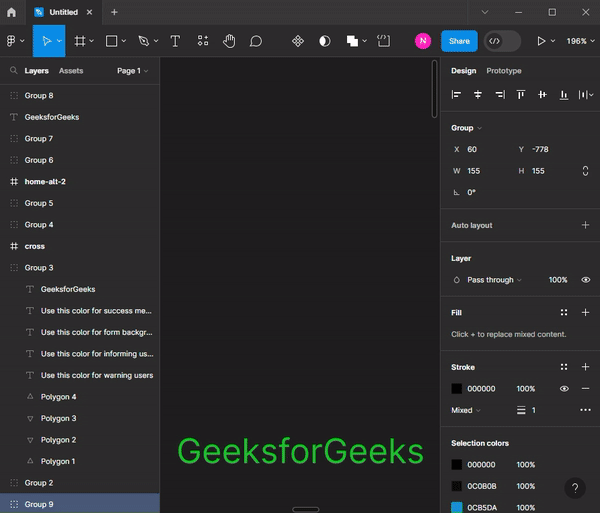Open stroke advanced settings three dots
The height and width of the screenshot is (513, 600).
(x=585, y=410)
